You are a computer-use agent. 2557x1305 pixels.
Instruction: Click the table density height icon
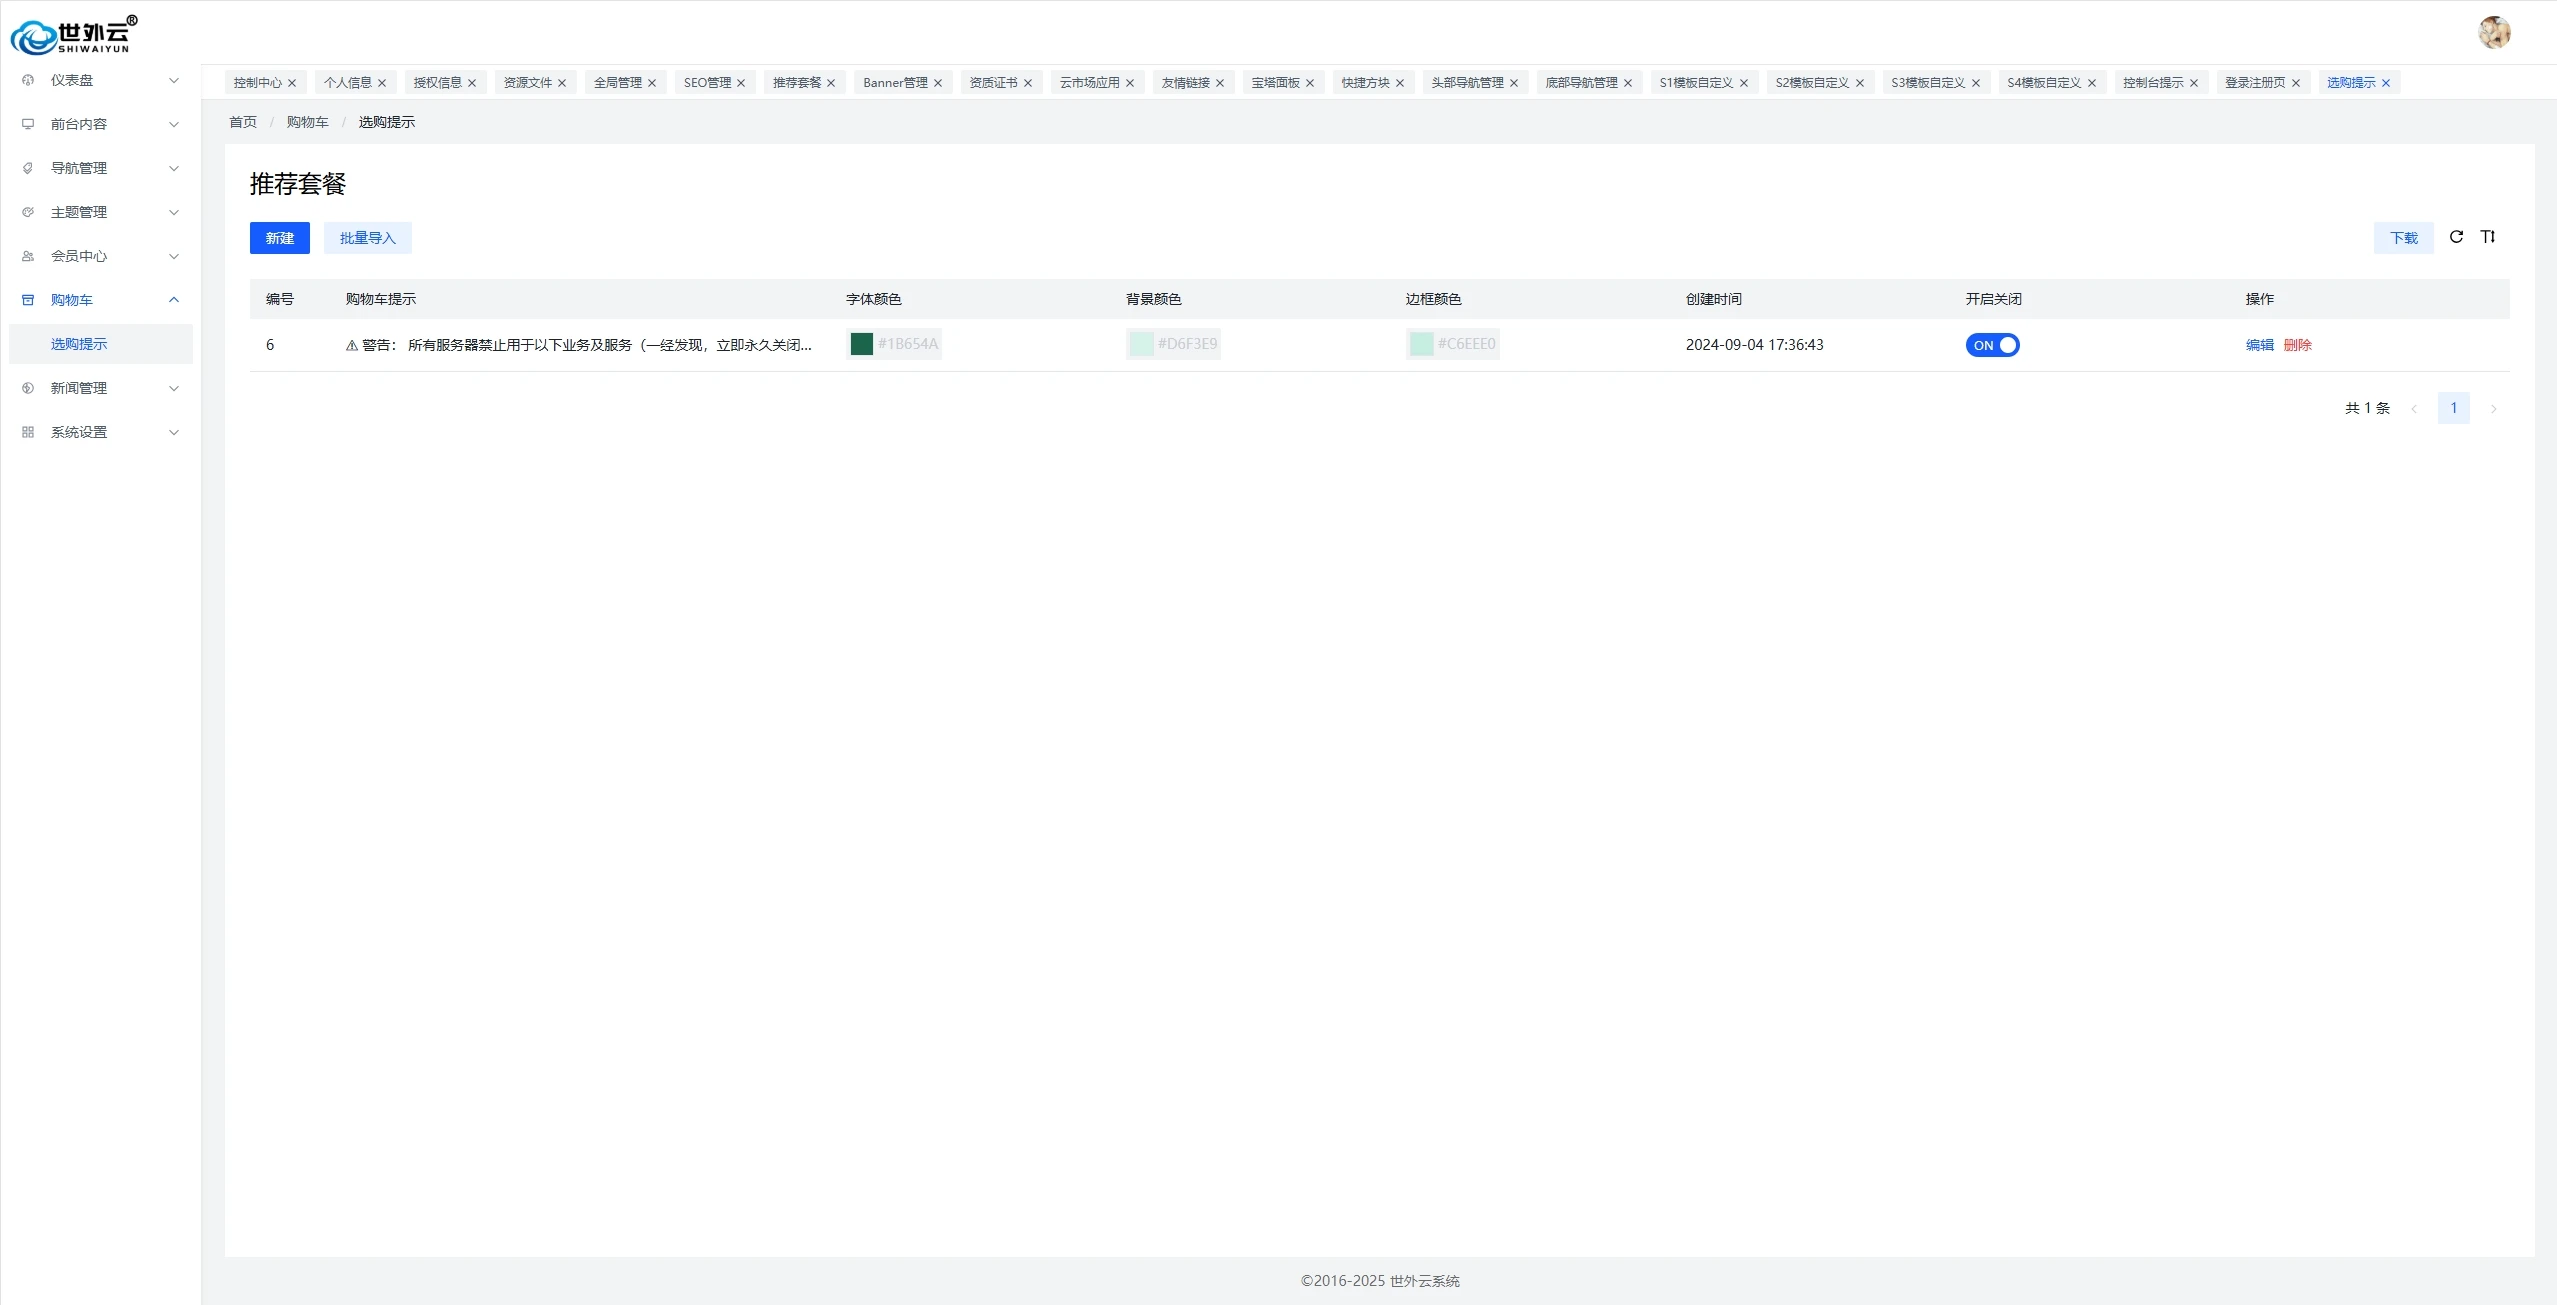pyautogui.click(x=2488, y=237)
